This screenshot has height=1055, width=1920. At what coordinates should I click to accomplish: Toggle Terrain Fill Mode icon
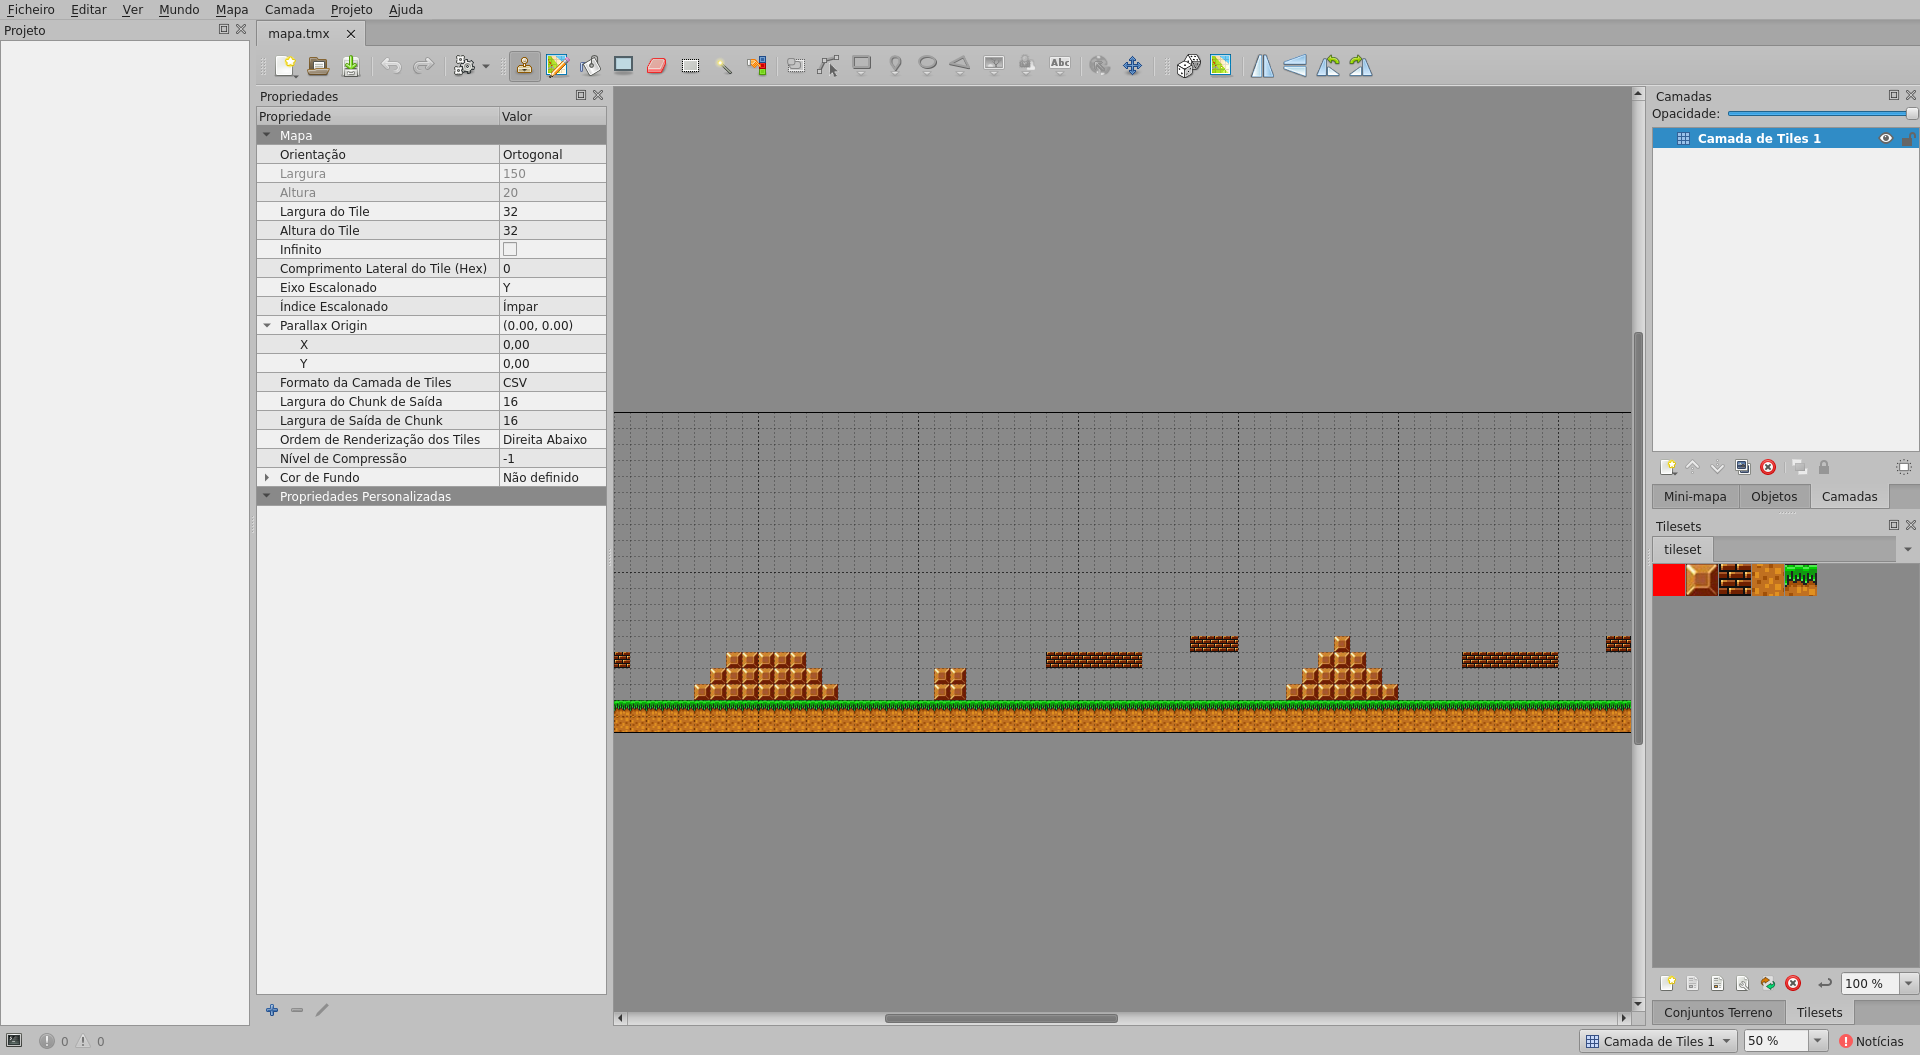(1221, 66)
